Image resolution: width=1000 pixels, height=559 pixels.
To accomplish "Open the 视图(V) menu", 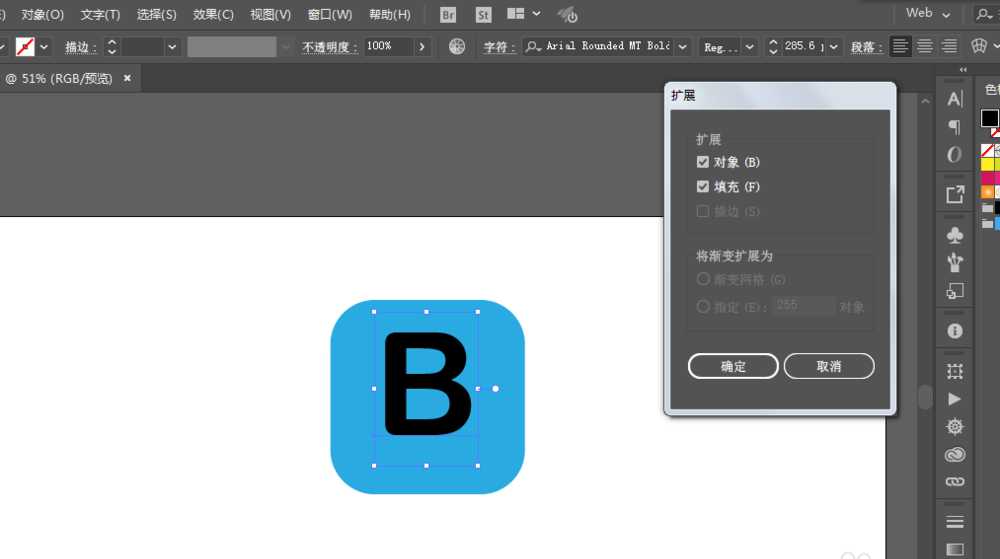I will [270, 14].
